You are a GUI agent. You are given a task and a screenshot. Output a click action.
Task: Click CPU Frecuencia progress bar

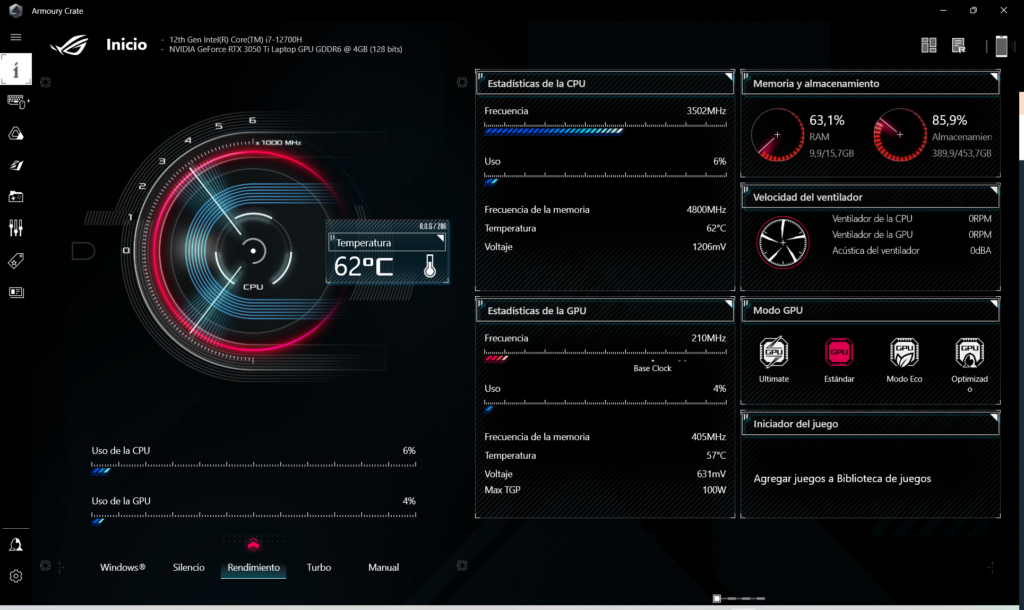[605, 131]
